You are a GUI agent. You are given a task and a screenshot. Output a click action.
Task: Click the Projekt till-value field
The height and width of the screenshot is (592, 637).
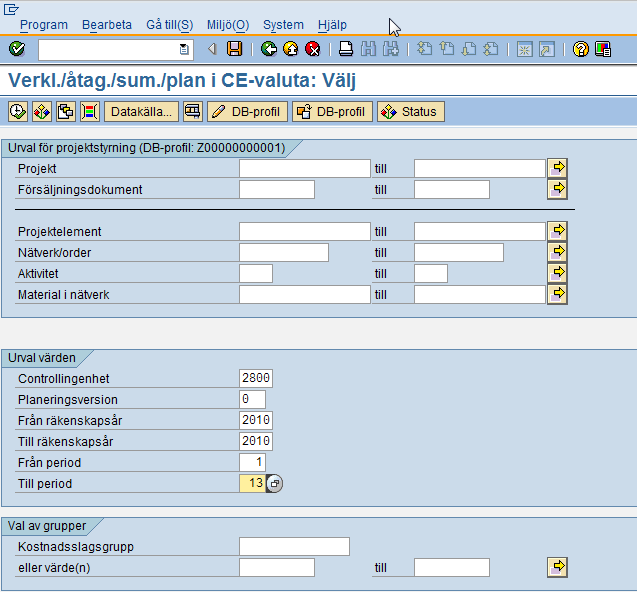[480, 168]
